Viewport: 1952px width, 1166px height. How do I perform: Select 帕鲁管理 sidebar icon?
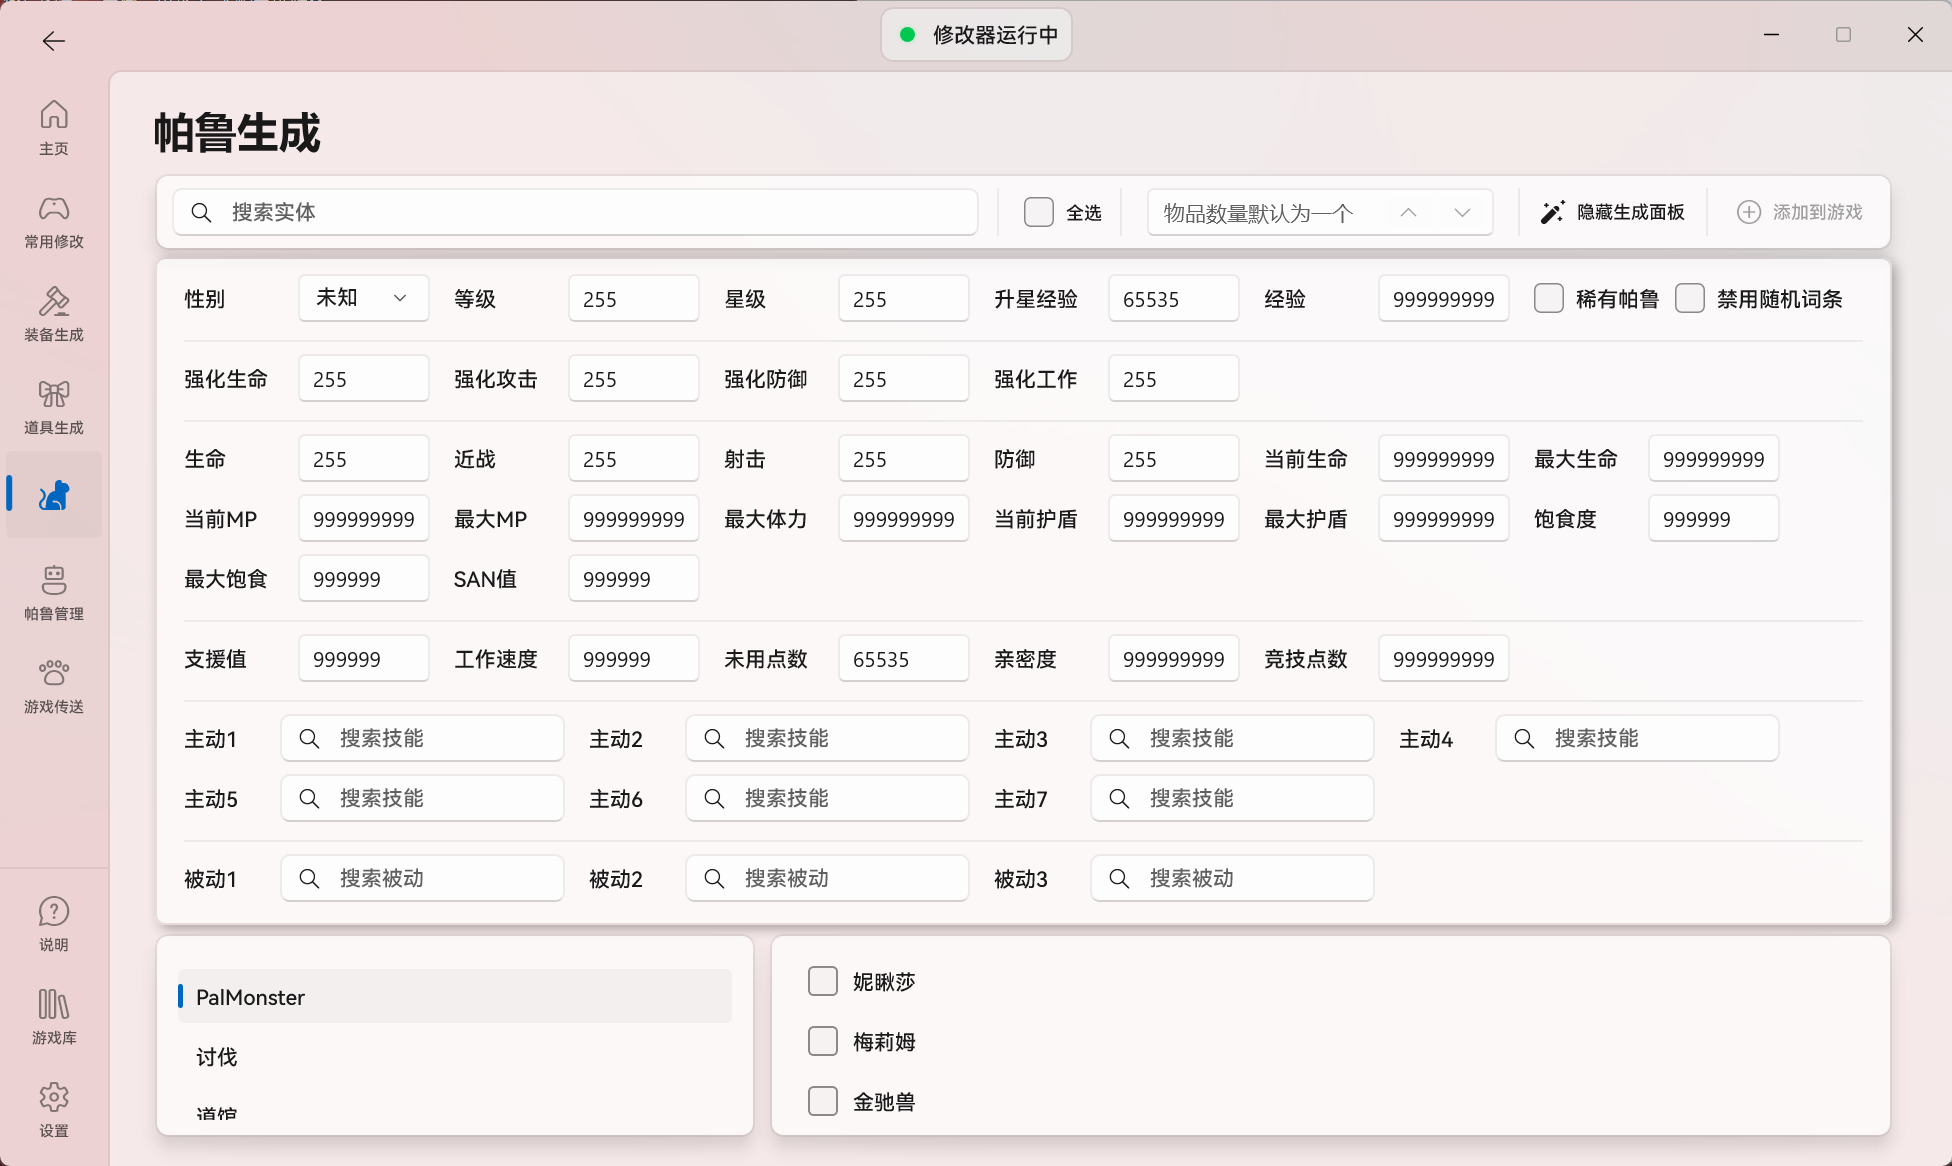click(x=54, y=593)
